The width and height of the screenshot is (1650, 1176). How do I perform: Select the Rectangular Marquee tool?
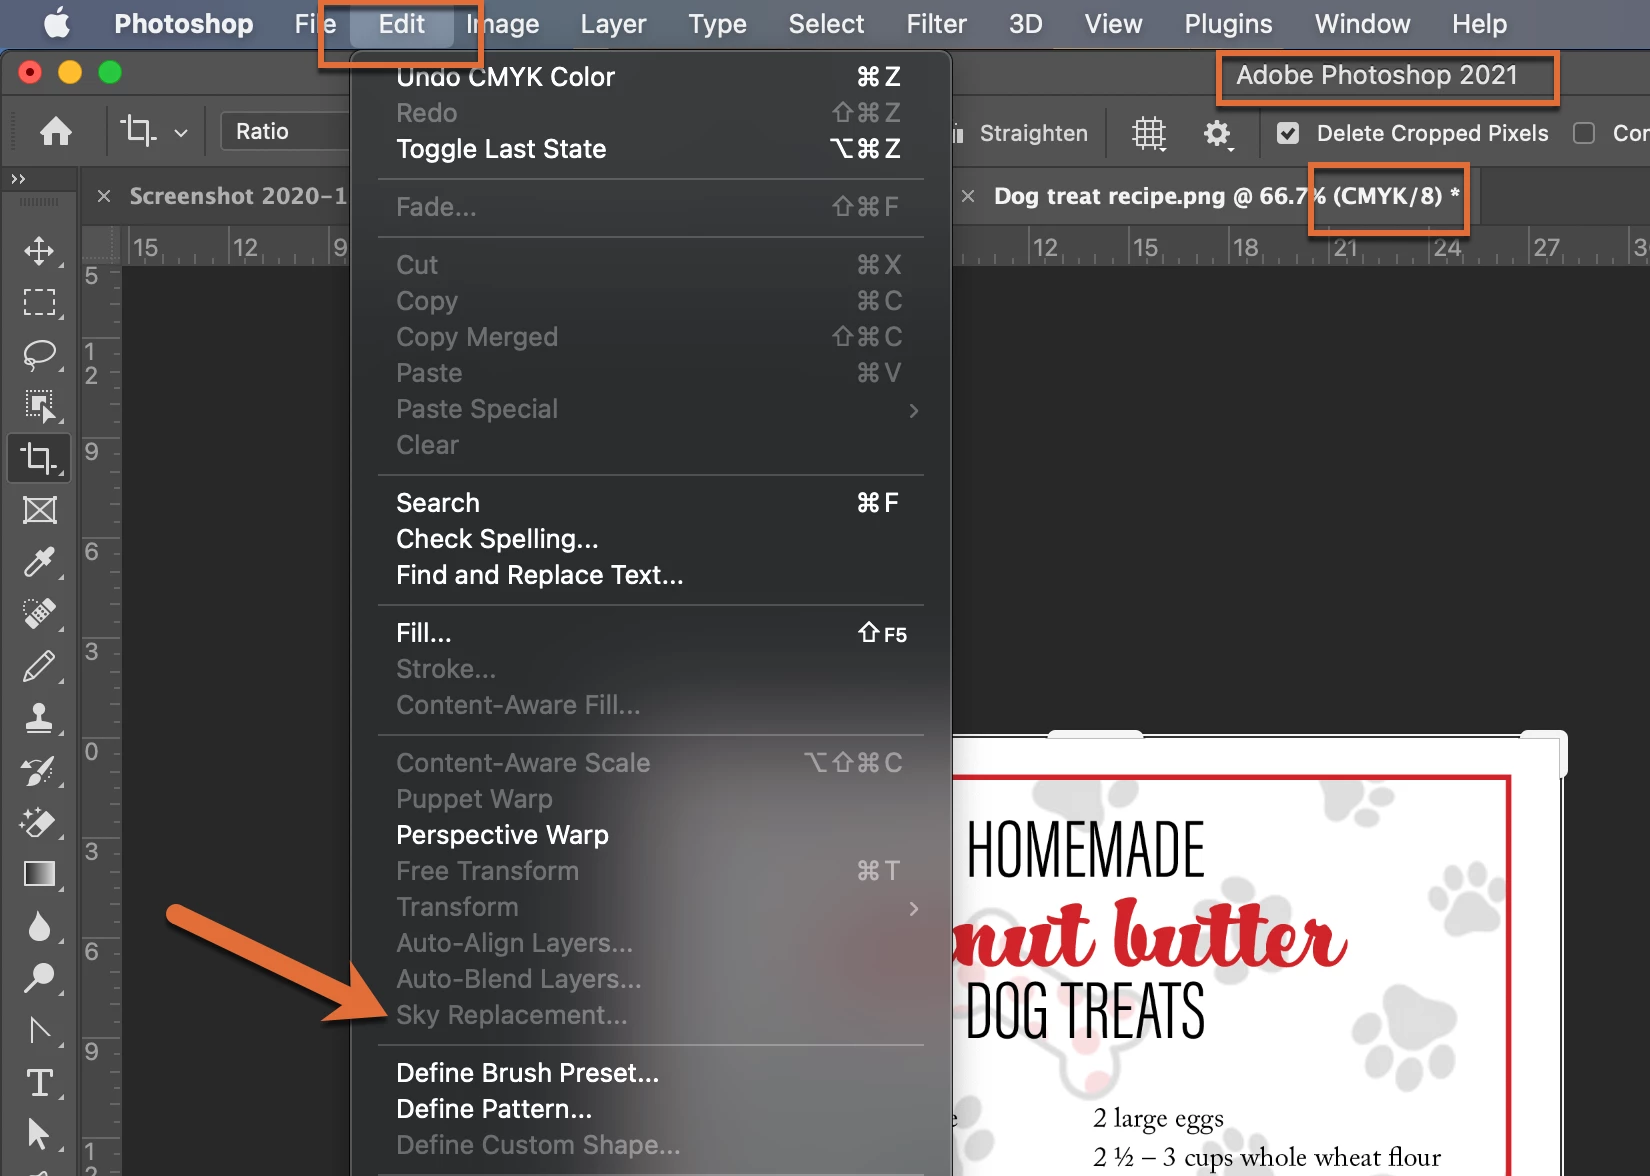click(x=39, y=302)
